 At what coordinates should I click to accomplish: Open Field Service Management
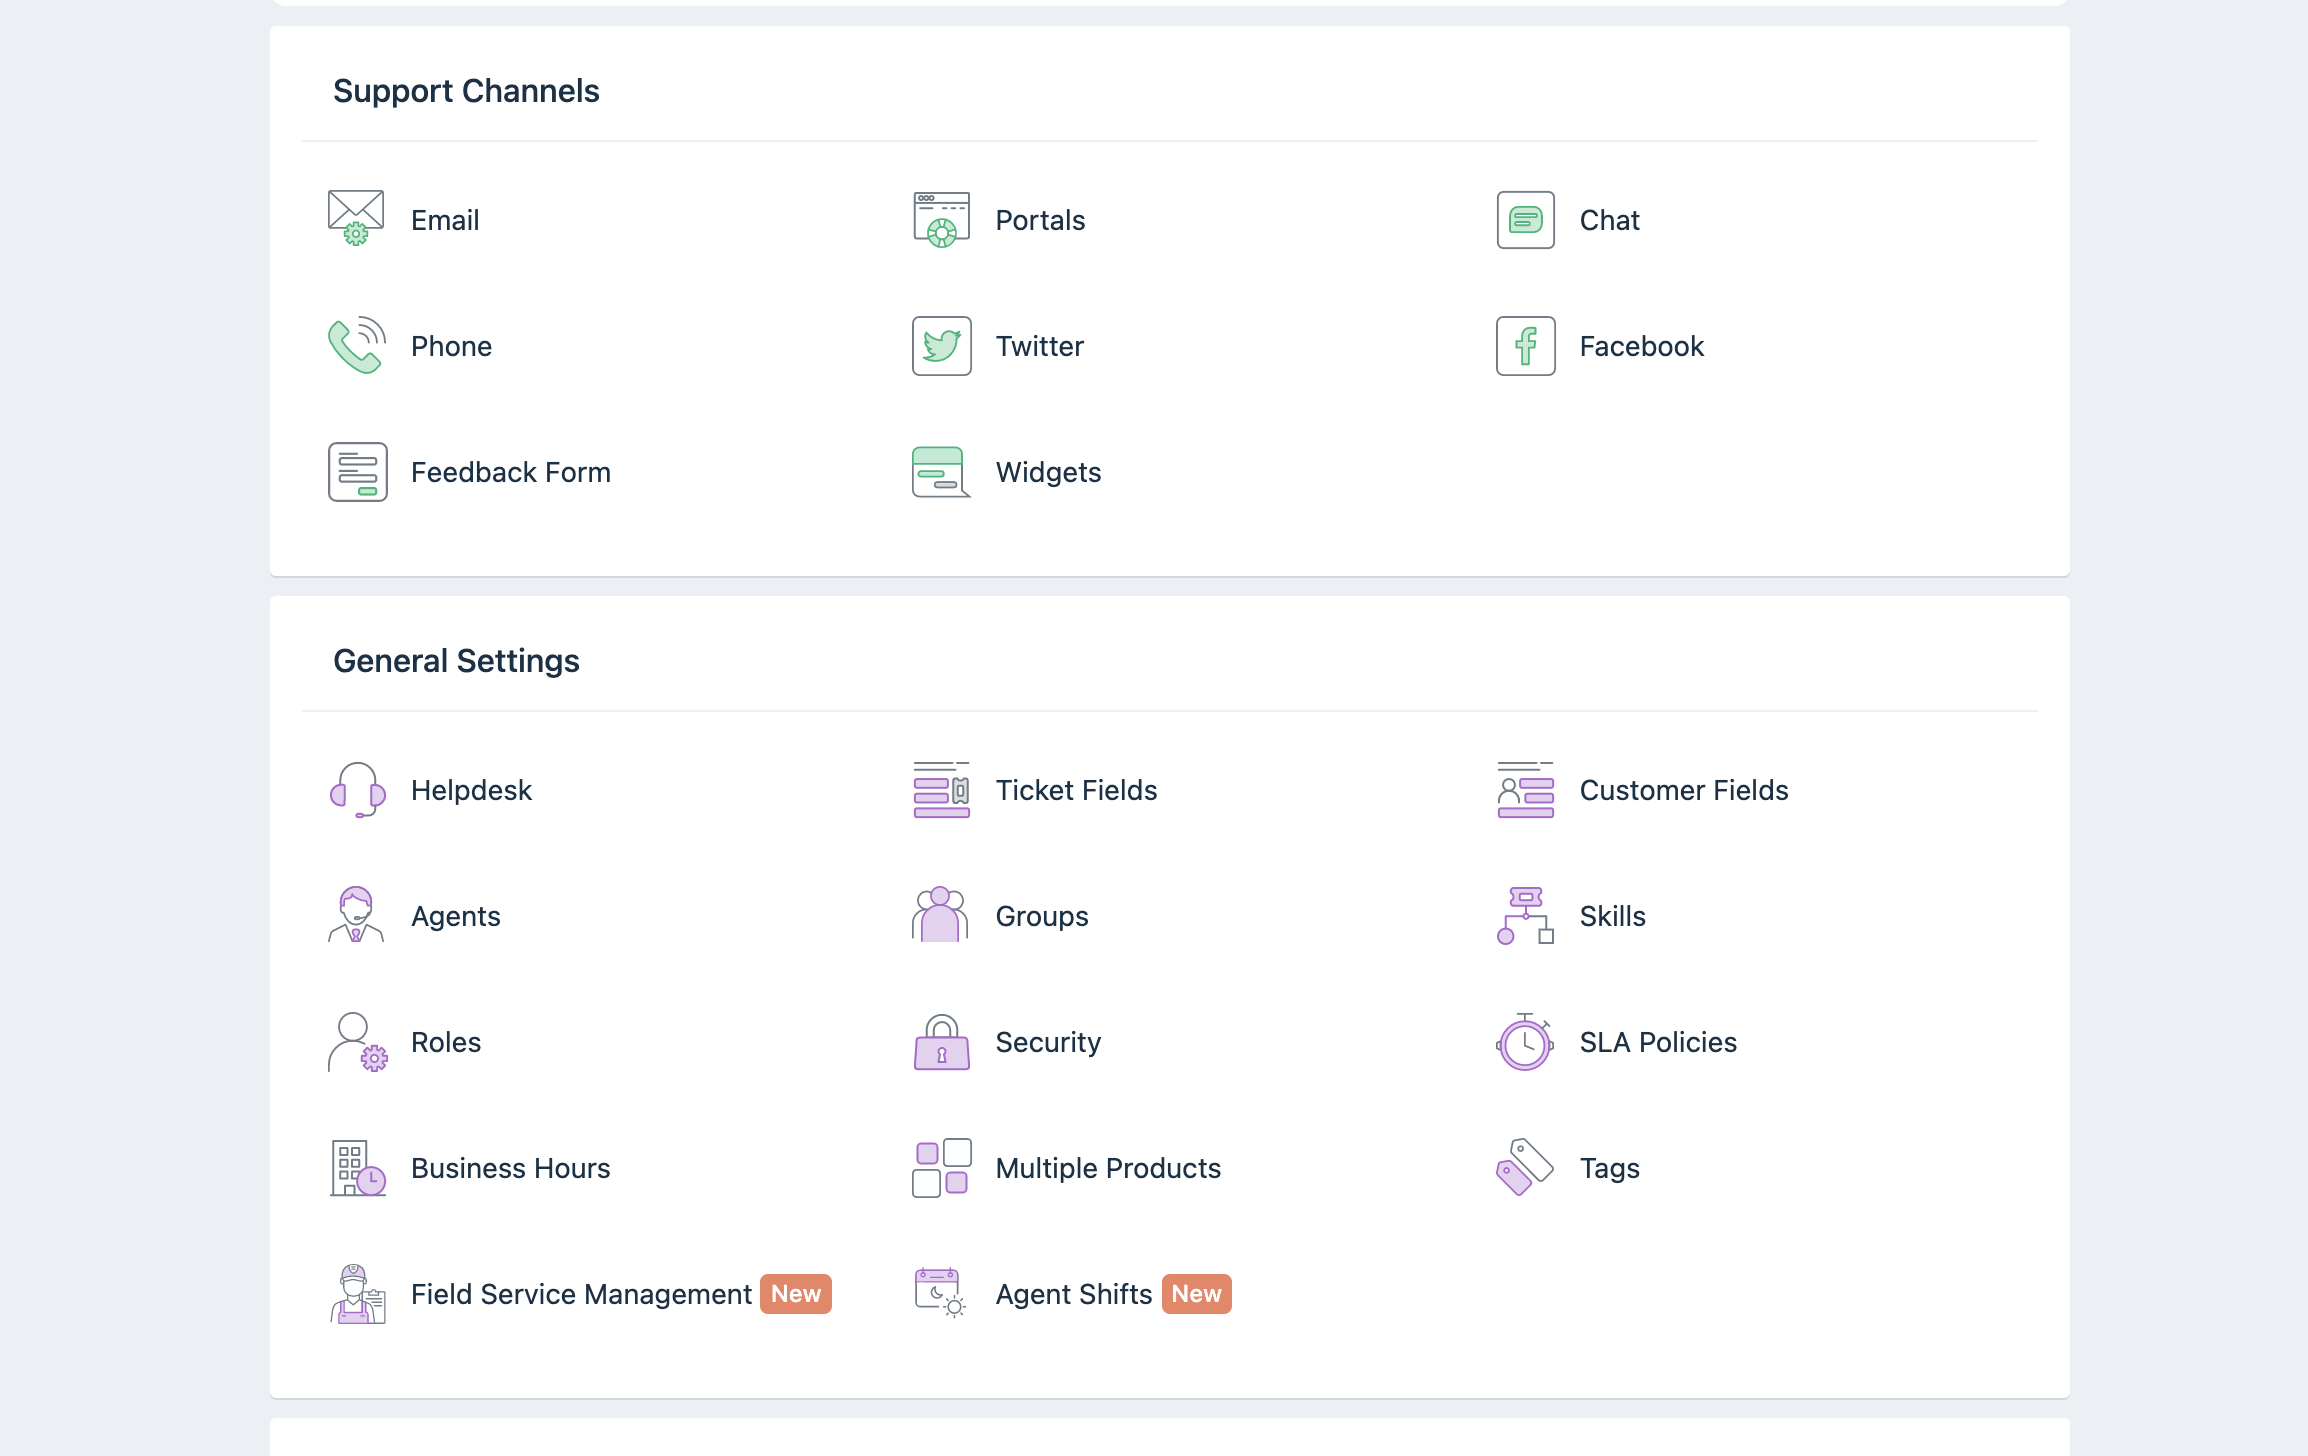(581, 1294)
